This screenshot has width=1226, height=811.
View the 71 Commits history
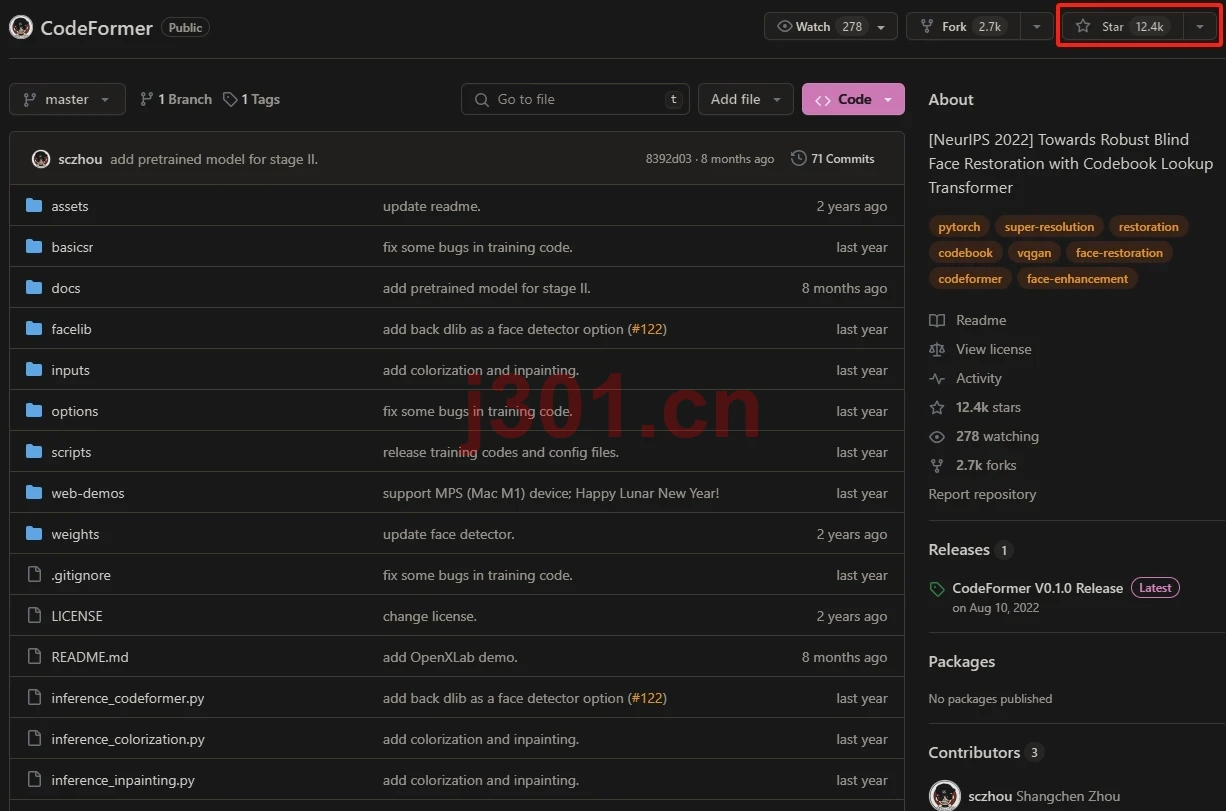click(833, 158)
